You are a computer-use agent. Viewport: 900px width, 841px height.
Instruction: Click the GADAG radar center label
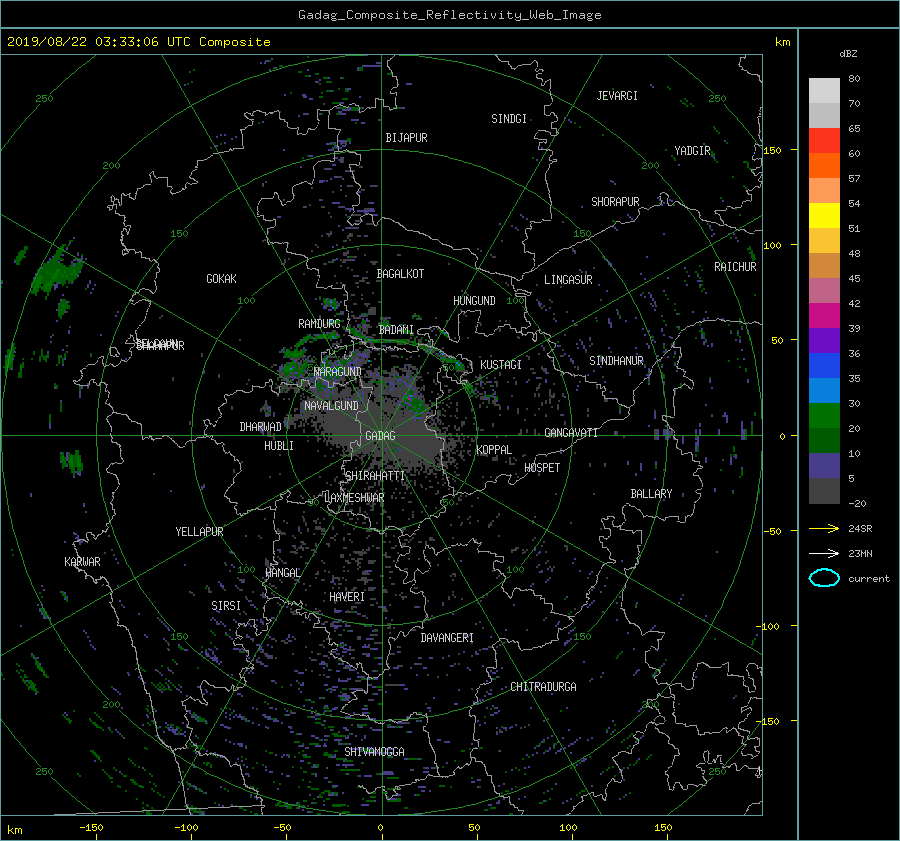[x=380, y=436]
